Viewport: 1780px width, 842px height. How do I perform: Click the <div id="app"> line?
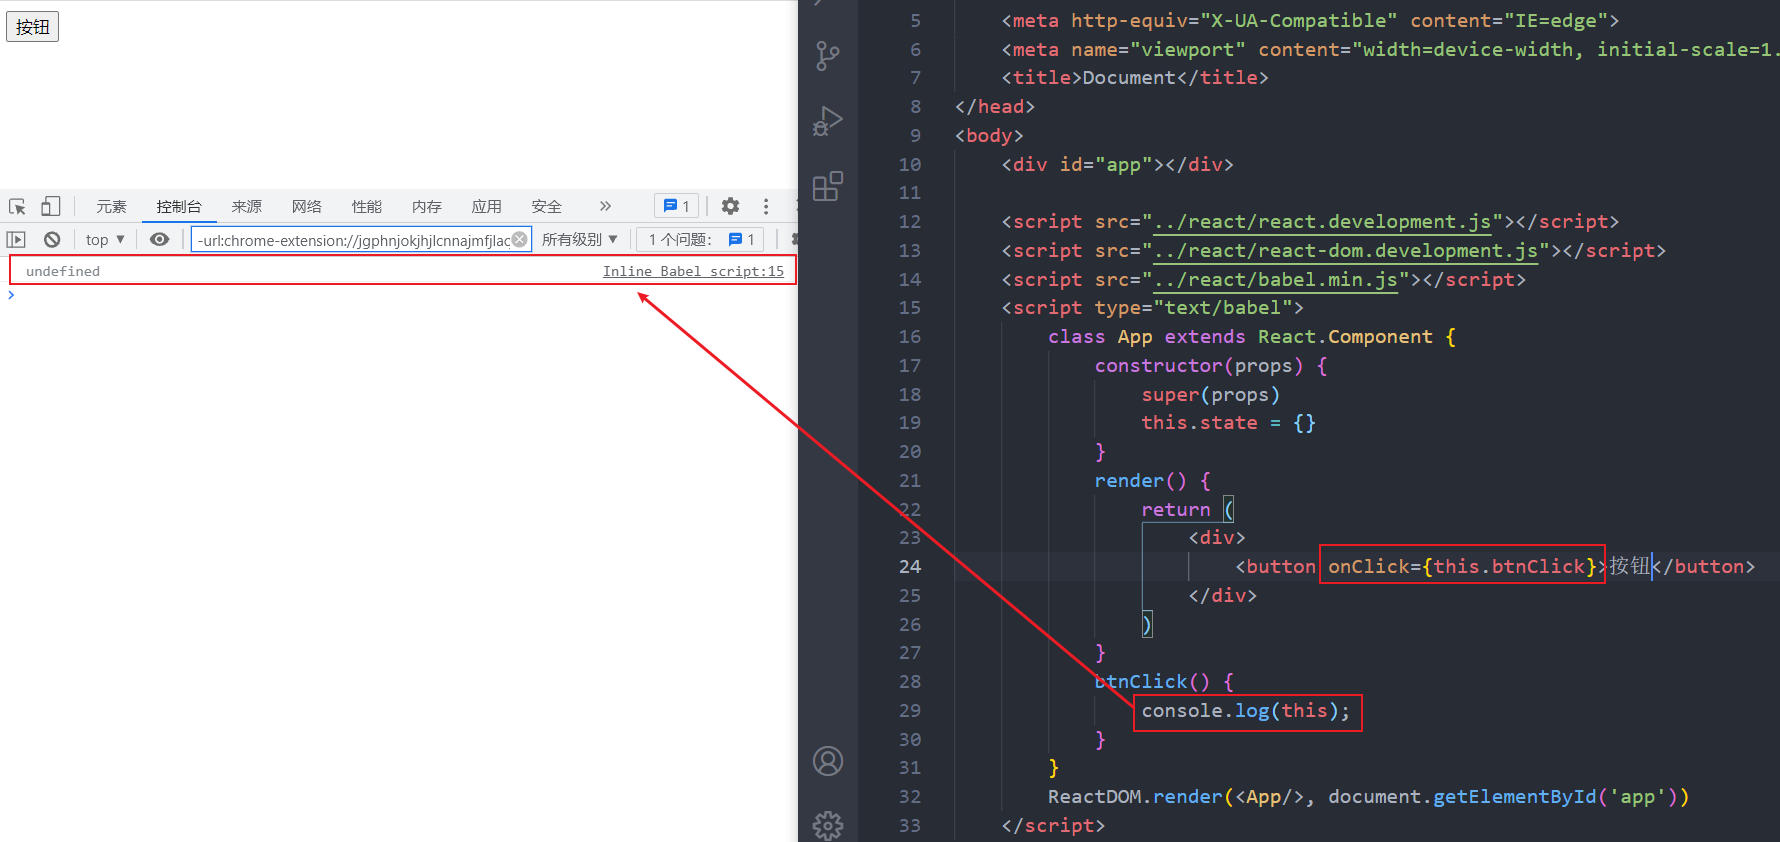click(x=1118, y=165)
